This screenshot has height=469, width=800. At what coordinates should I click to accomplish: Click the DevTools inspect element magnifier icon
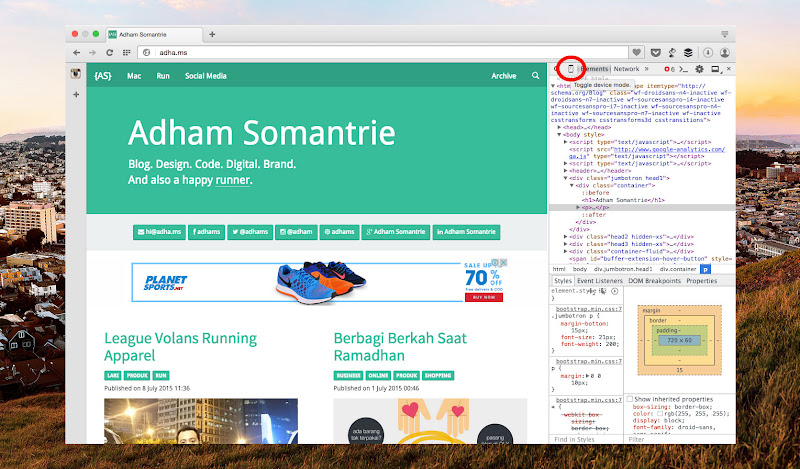[556, 69]
